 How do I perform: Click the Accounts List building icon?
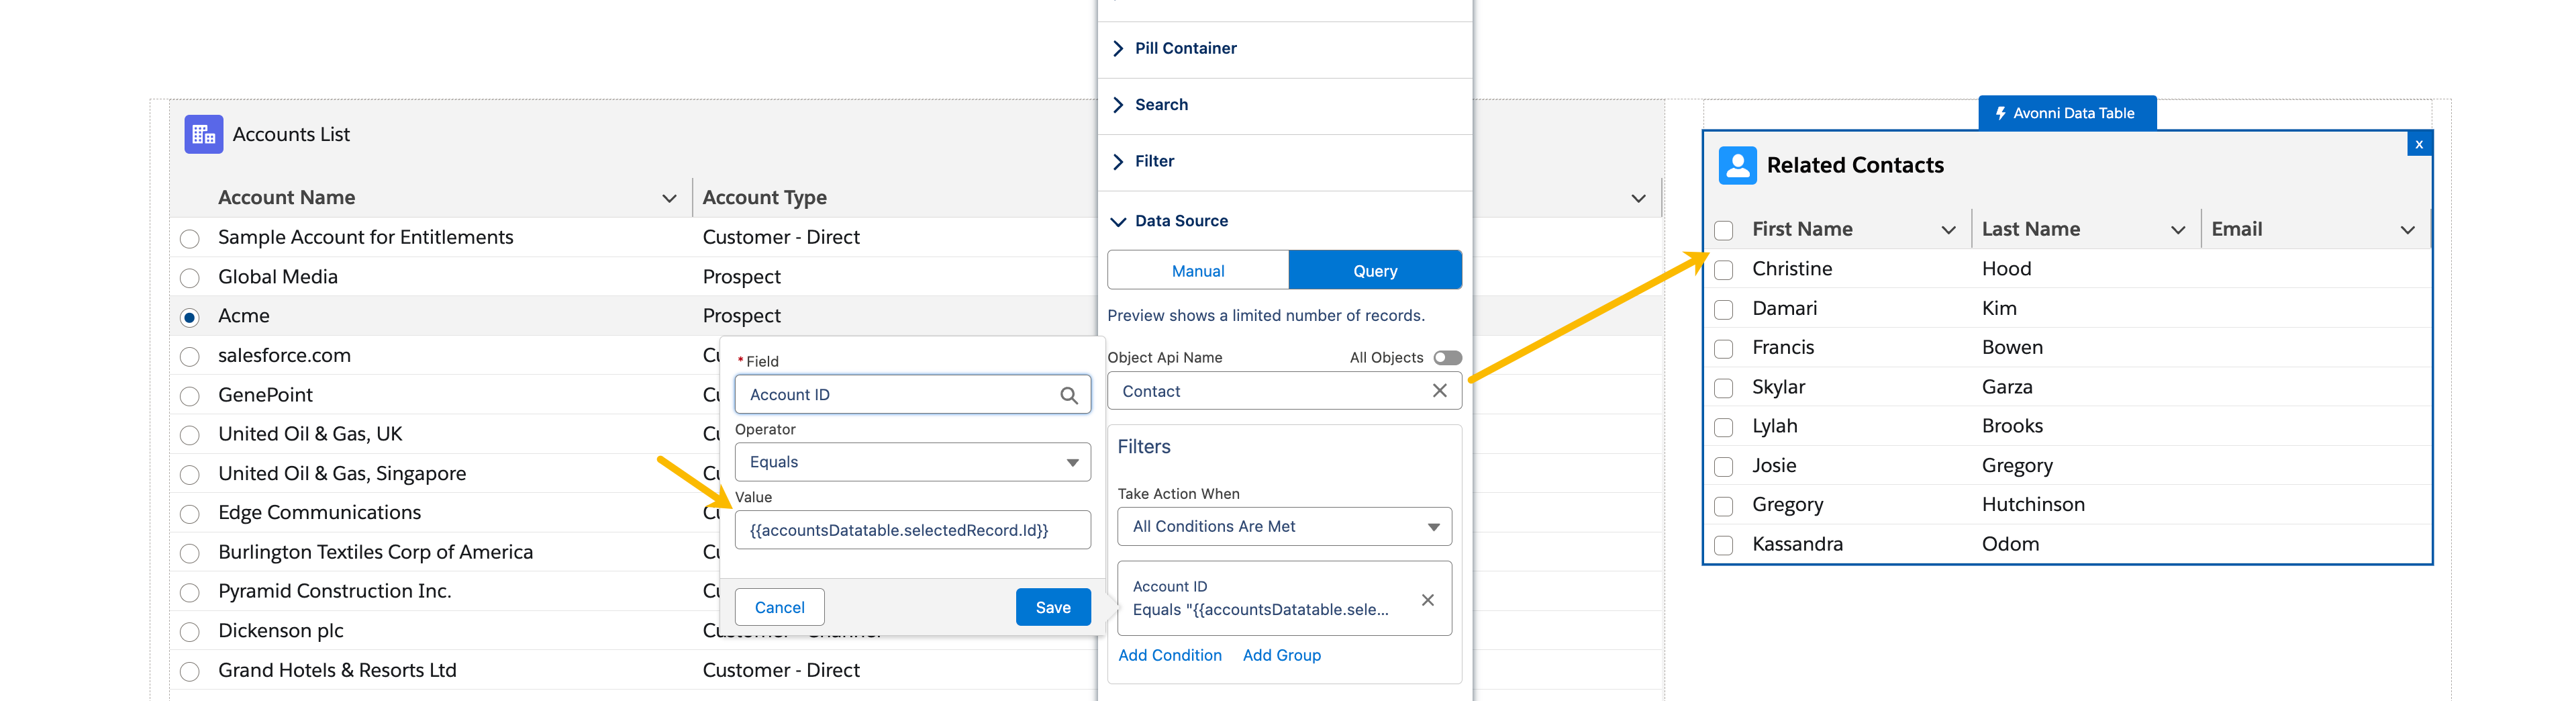tap(203, 134)
